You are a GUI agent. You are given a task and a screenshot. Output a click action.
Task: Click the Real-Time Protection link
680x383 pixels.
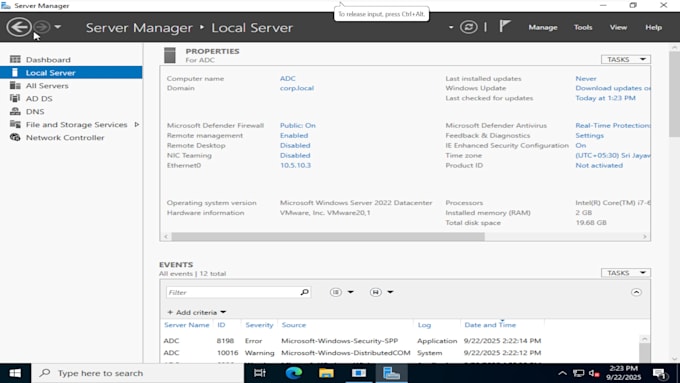tap(613, 125)
